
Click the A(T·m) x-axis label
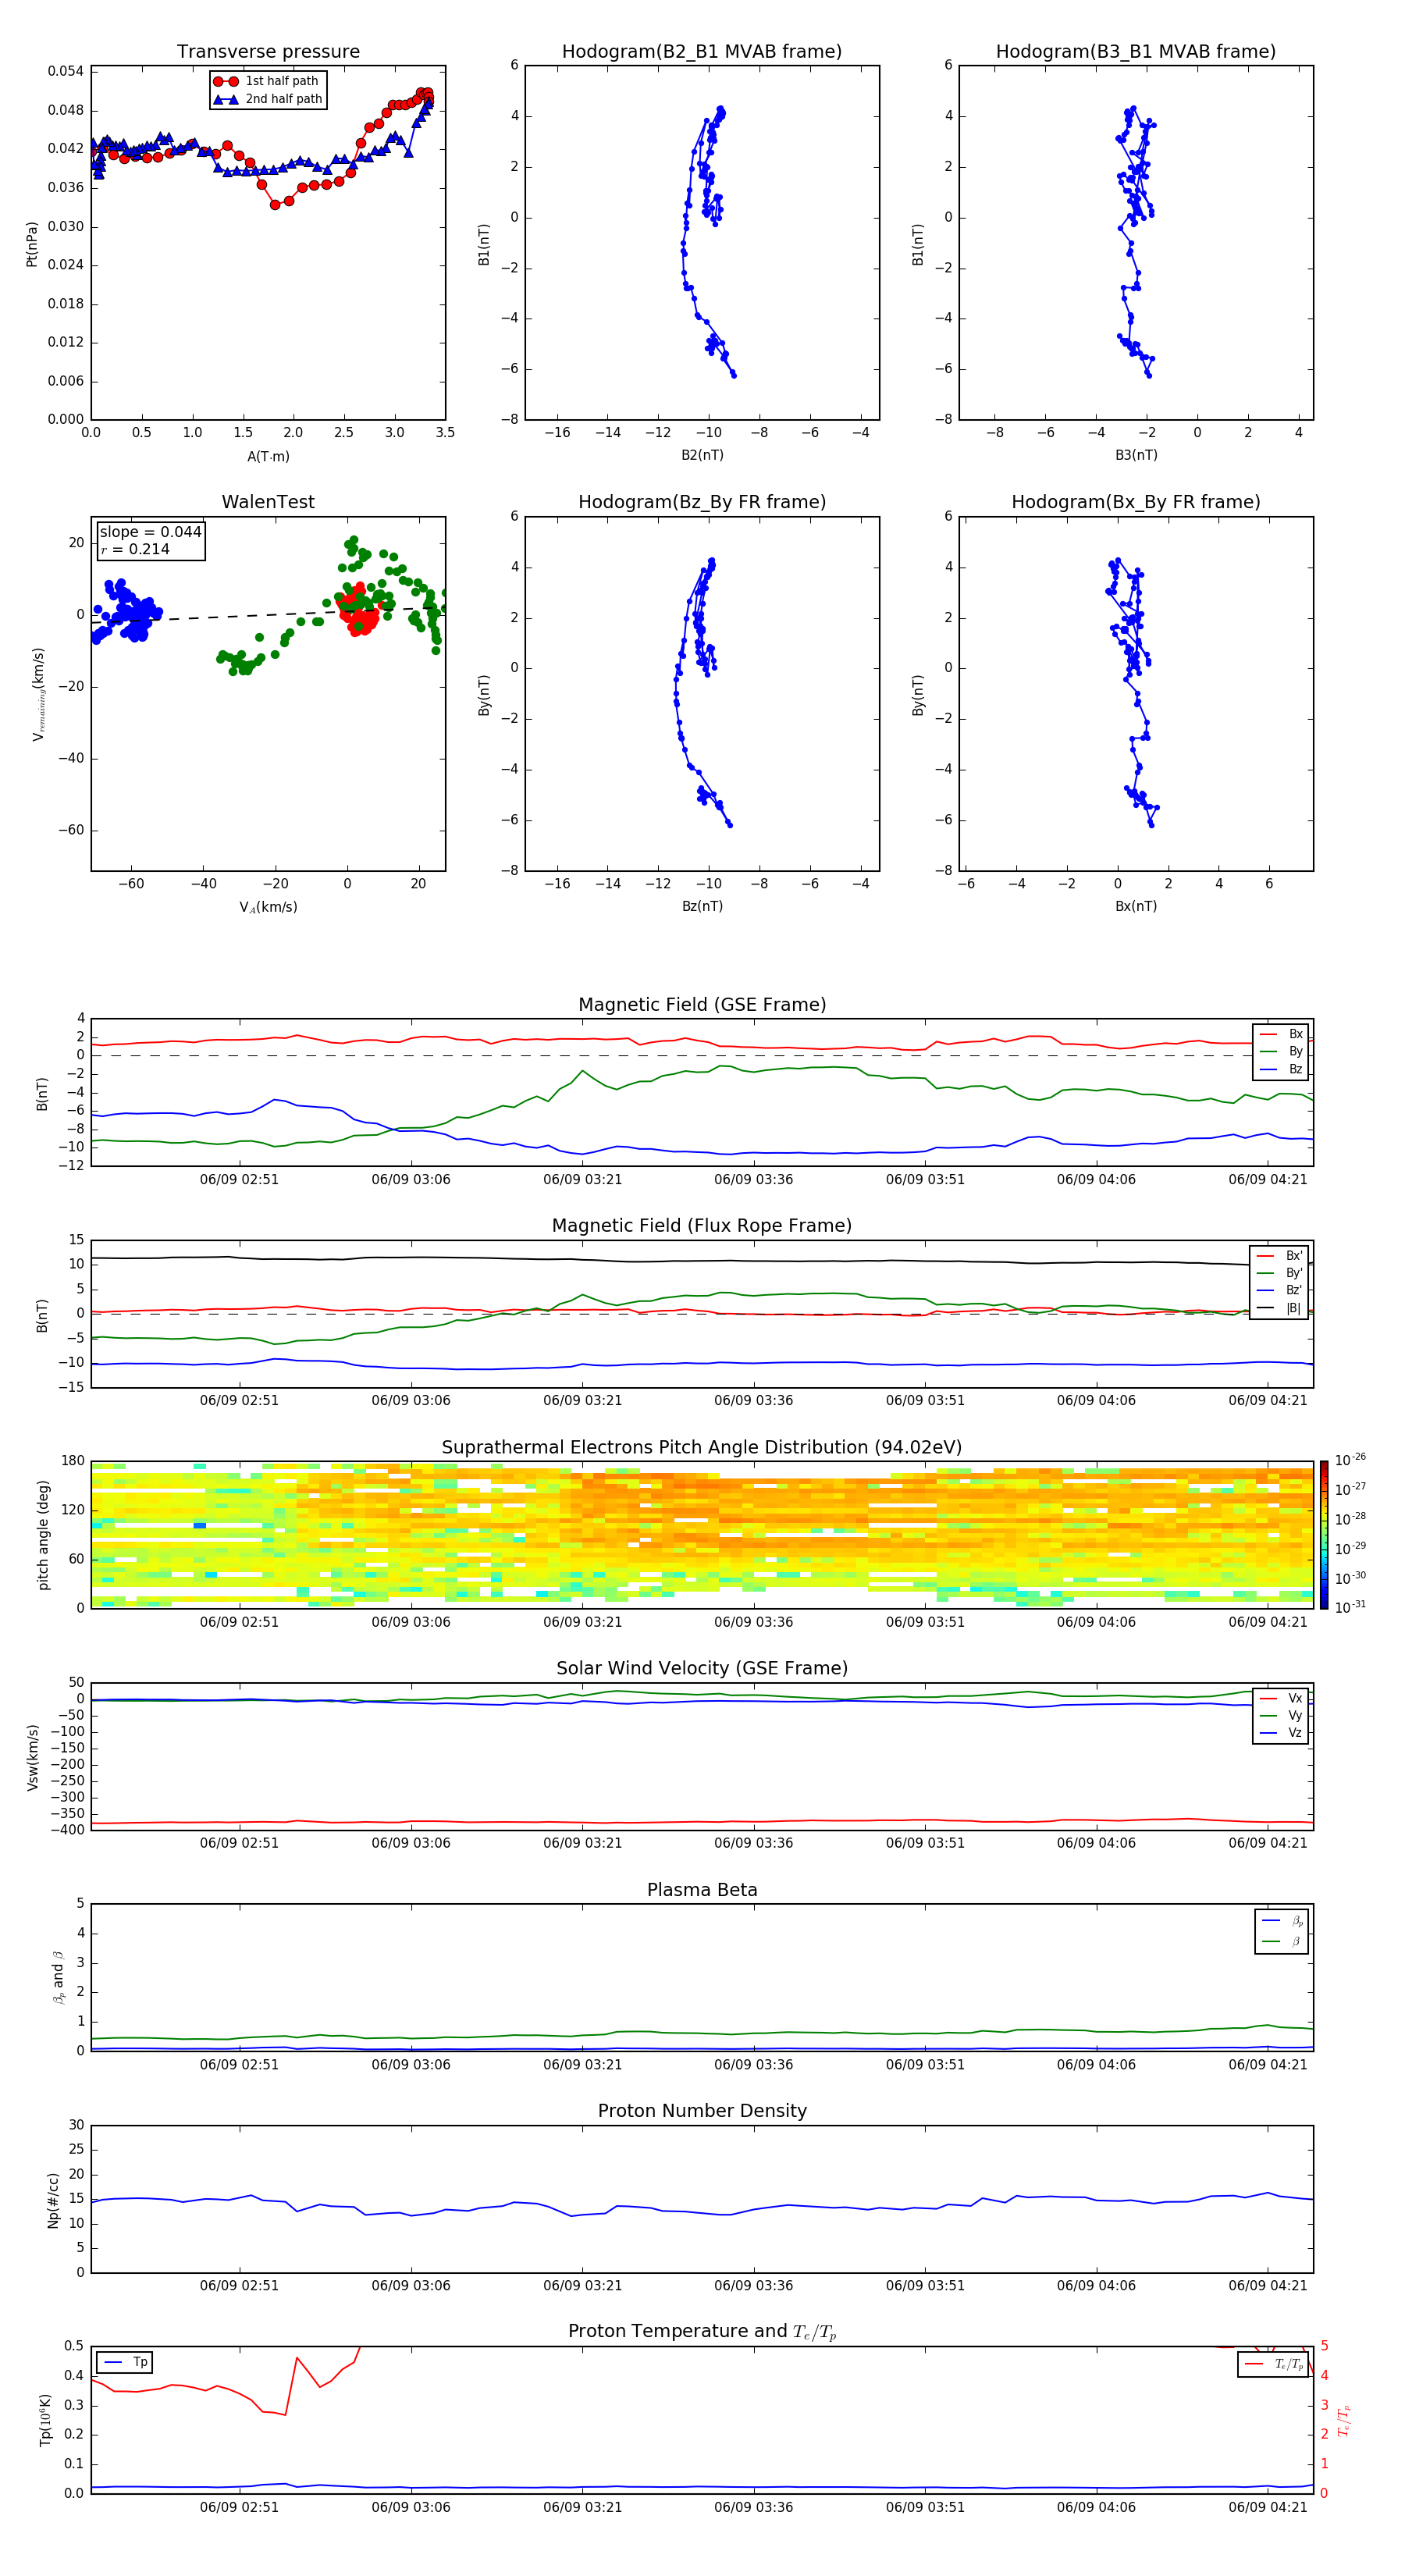tap(268, 457)
